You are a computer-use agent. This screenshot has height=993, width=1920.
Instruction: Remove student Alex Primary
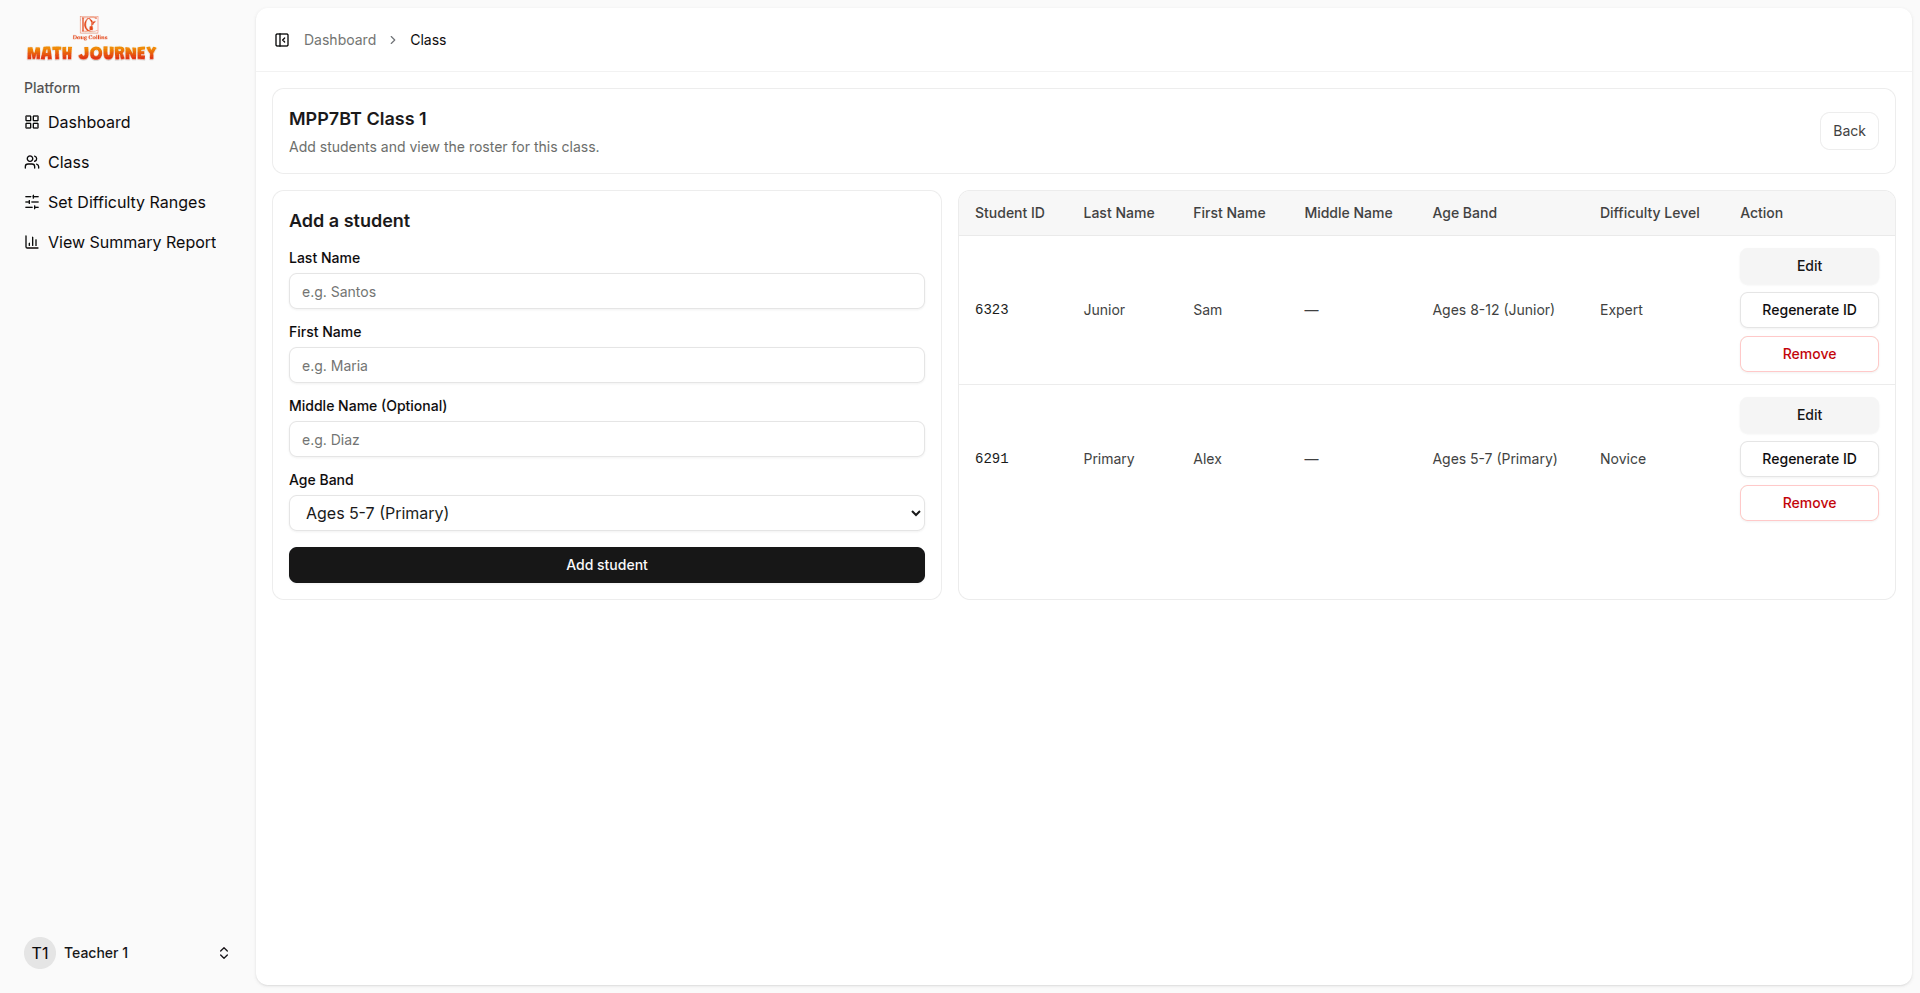[1809, 503]
